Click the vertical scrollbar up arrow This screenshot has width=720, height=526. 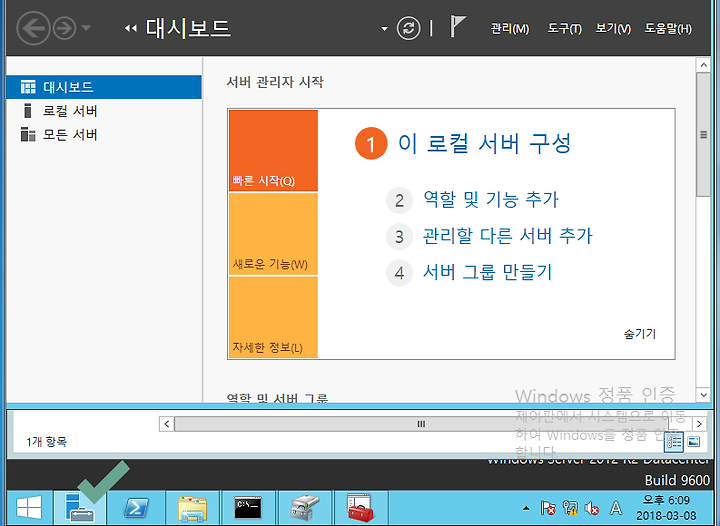(703, 65)
